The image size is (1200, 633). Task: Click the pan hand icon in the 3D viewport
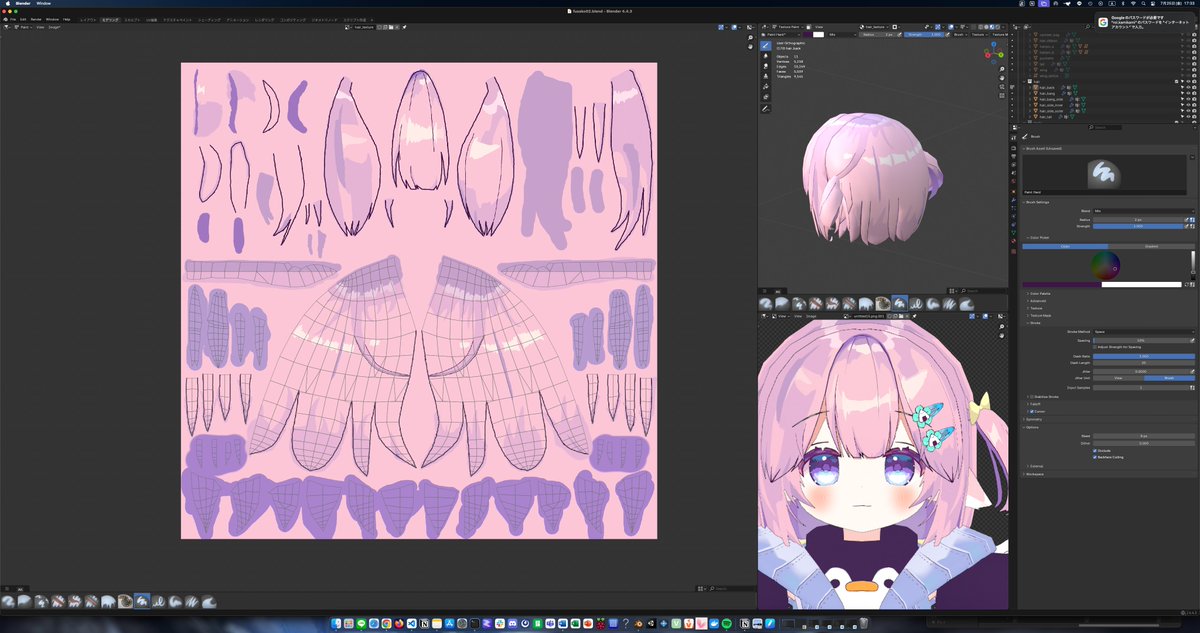[1002, 78]
